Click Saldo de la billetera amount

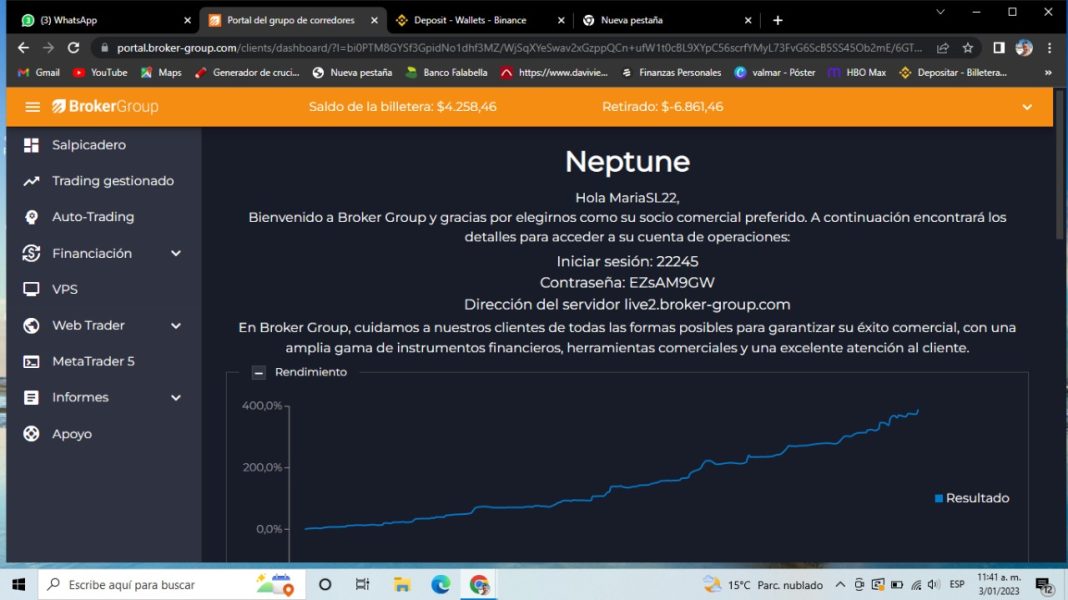click(467, 107)
